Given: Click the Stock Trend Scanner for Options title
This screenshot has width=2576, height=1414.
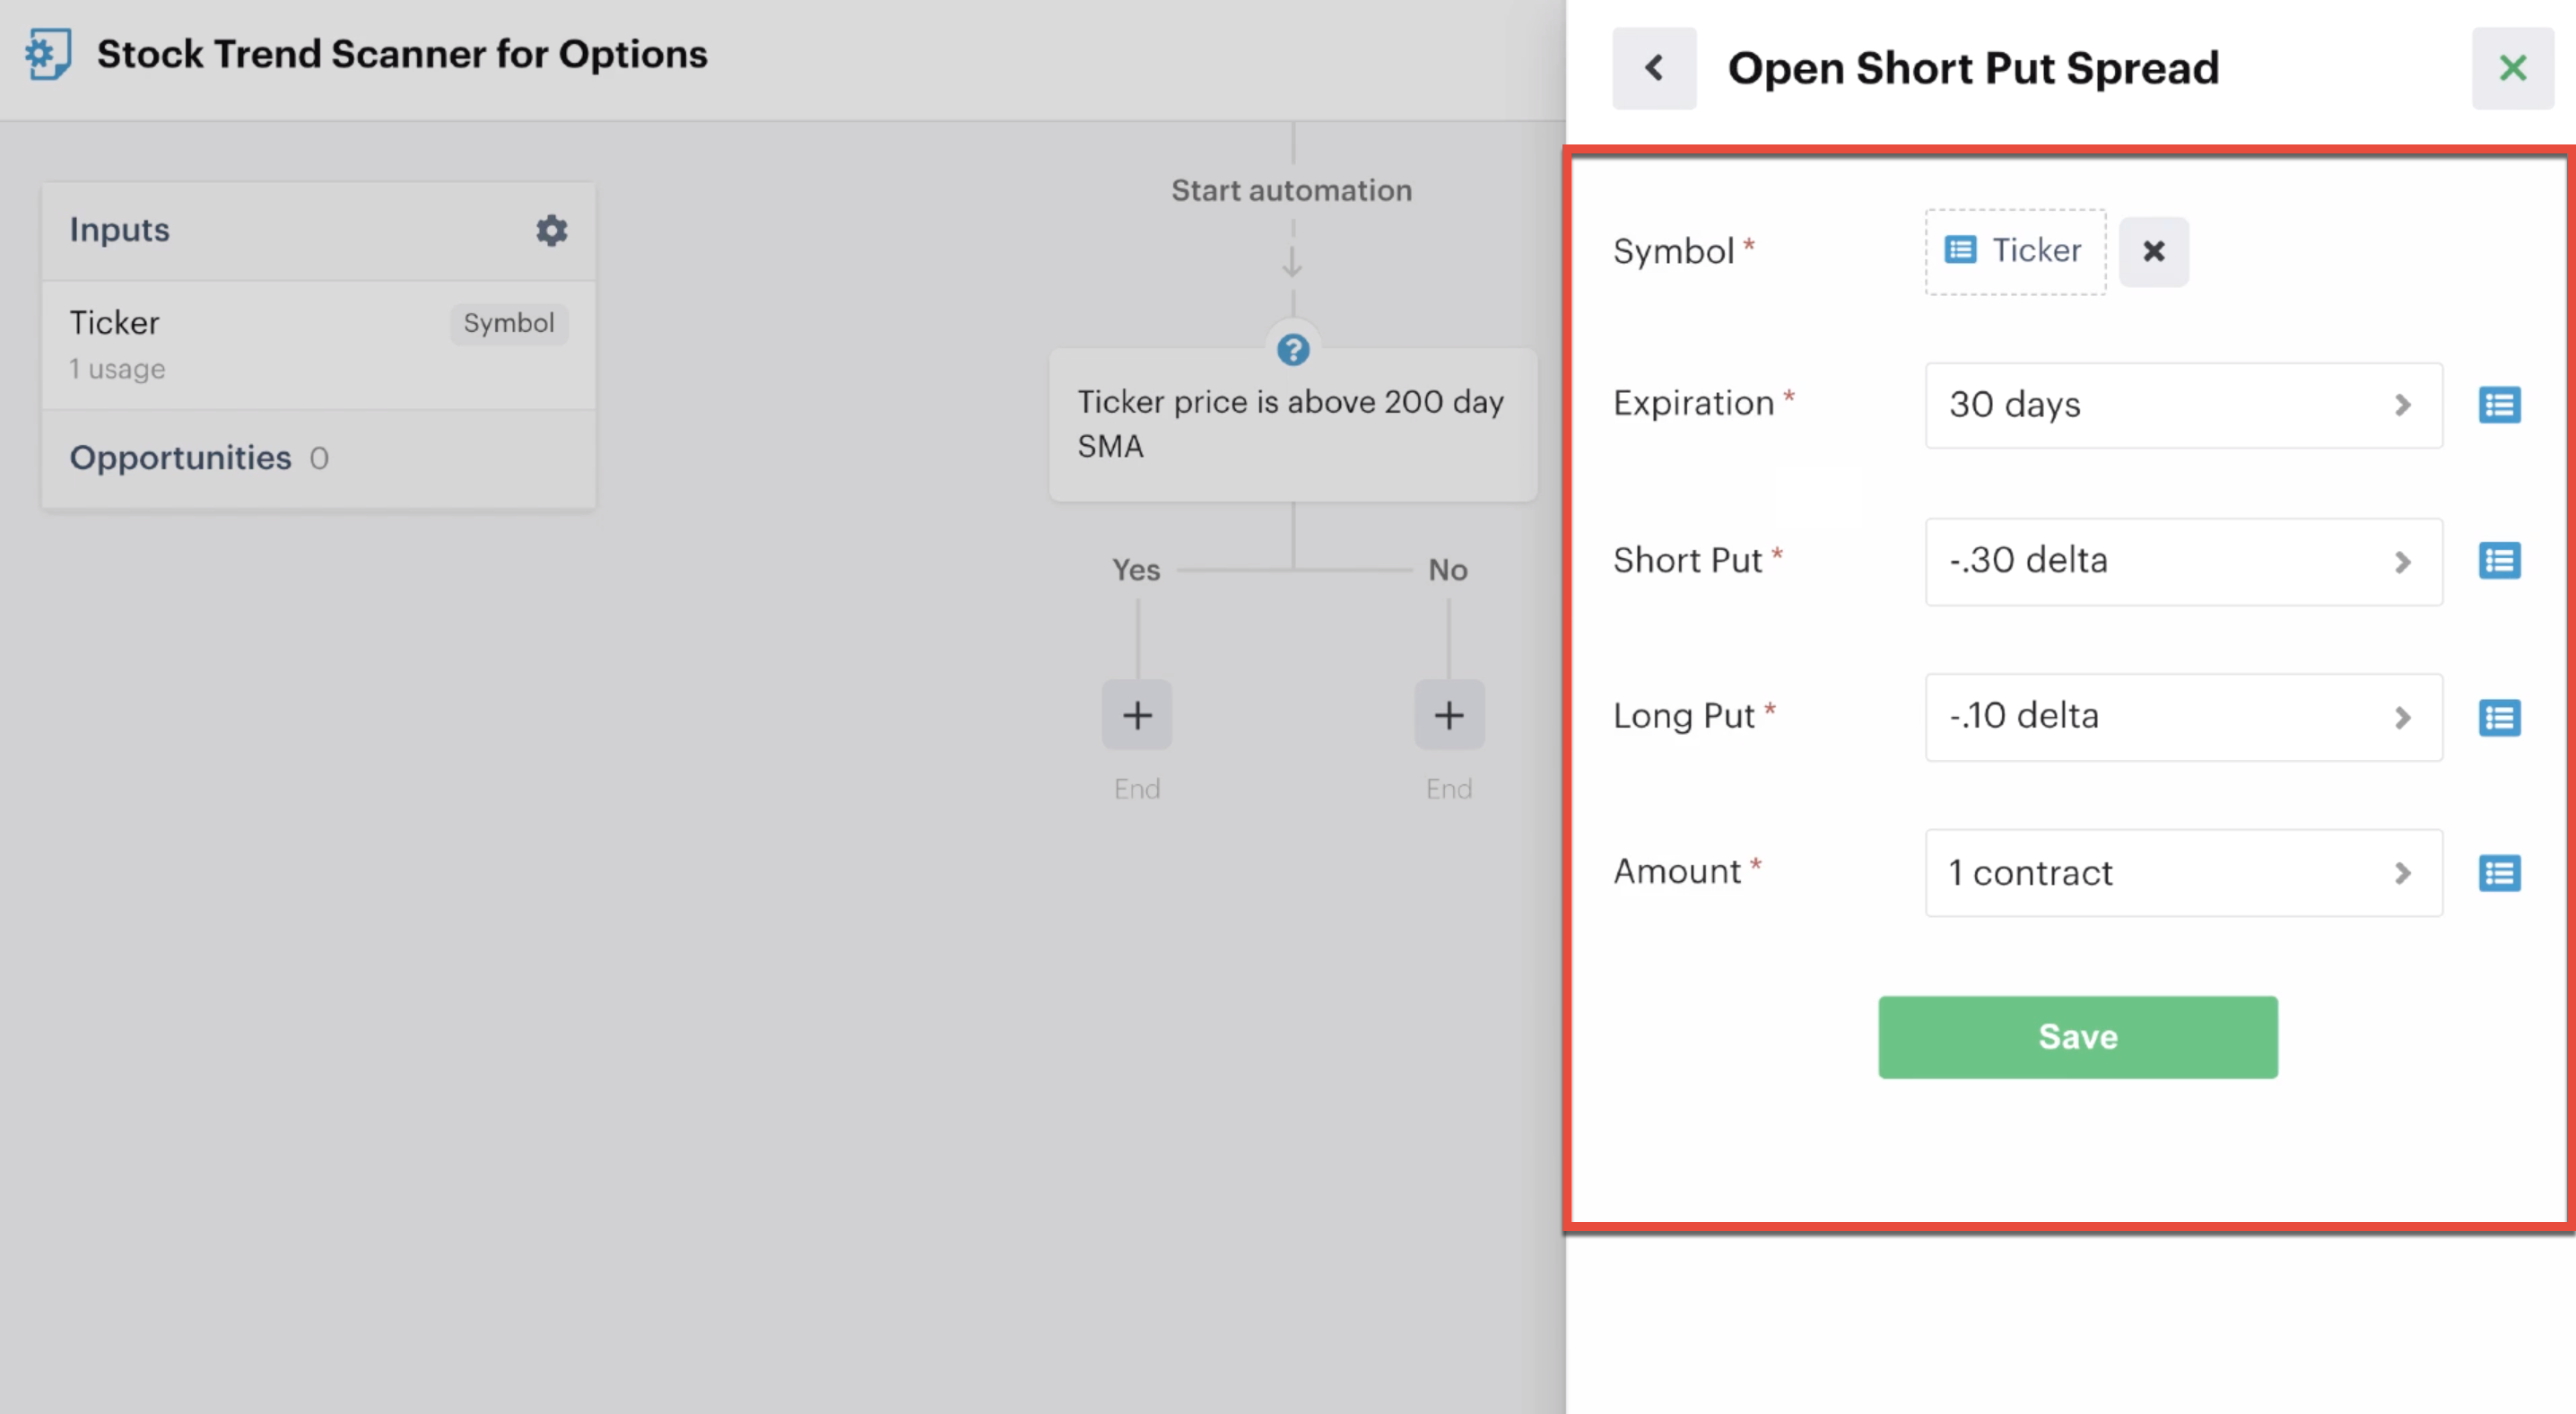Looking at the screenshot, I should click(402, 54).
